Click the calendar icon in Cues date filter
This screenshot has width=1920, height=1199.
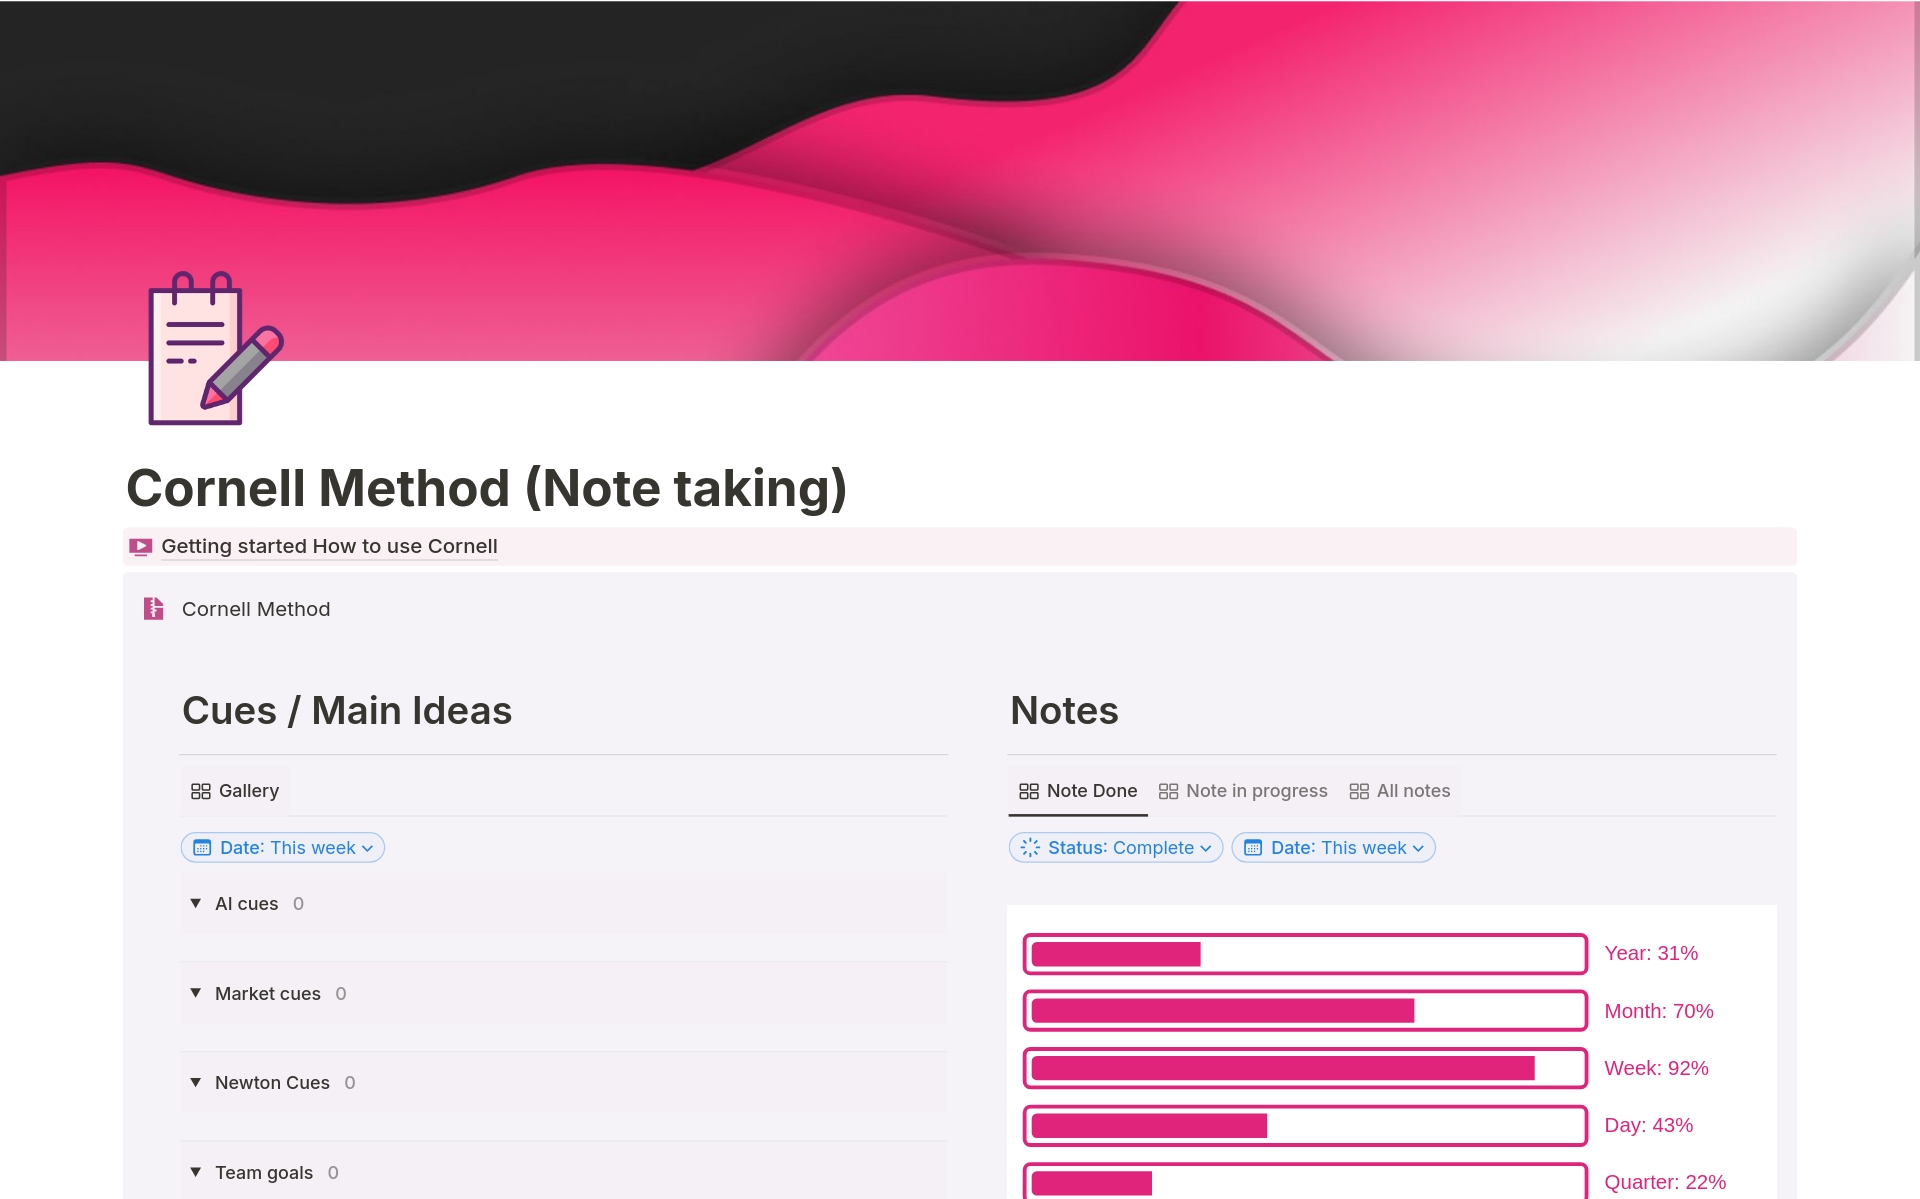coord(202,848)
